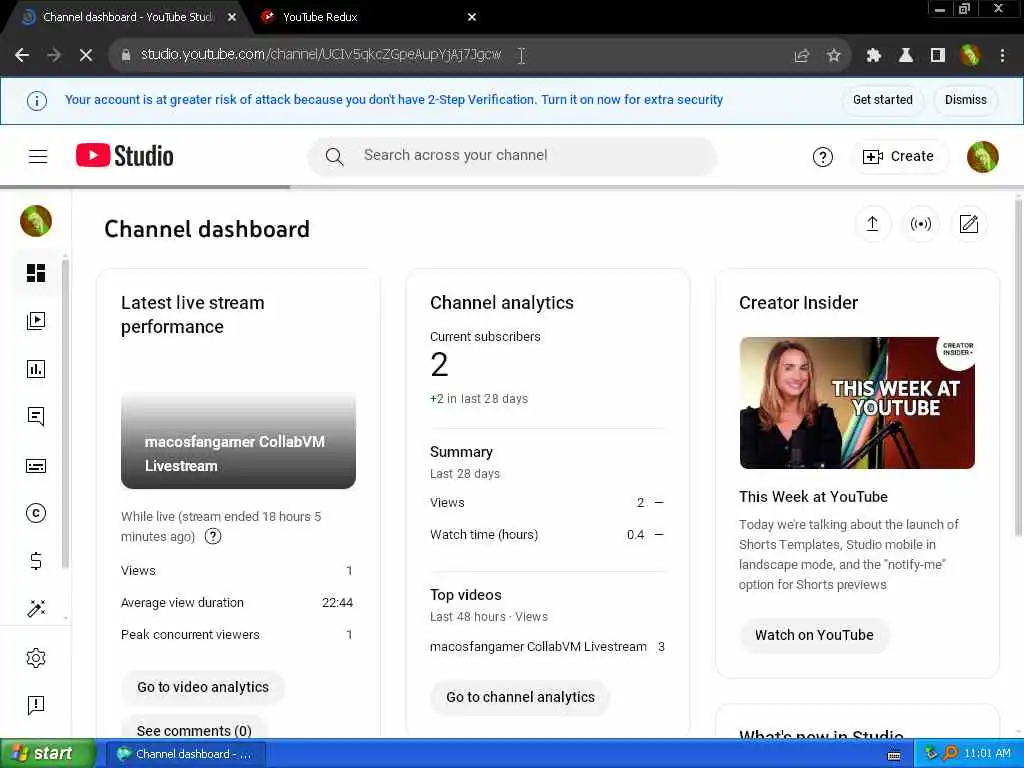Click the This Week at YouTube title
Viewport: 1024px width, 768px height.
813,497
